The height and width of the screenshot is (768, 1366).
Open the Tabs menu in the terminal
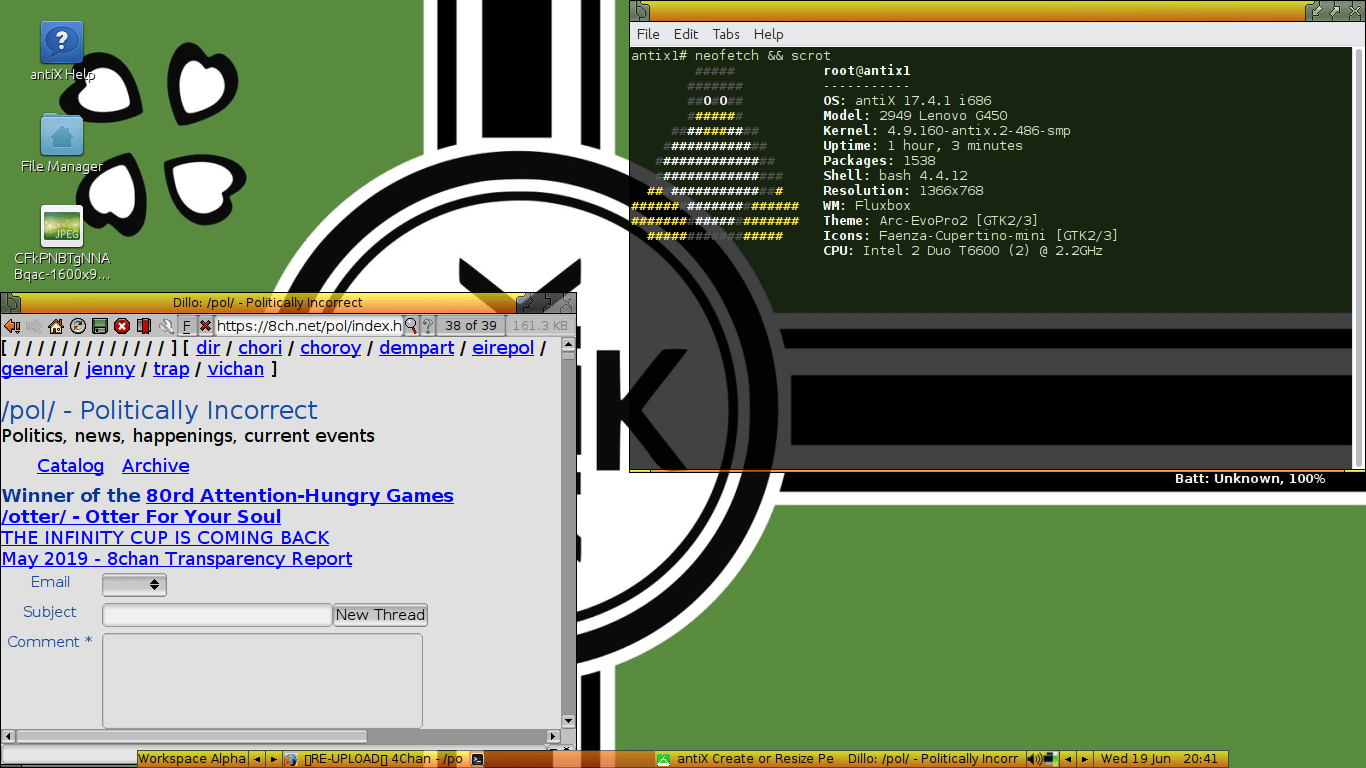726,33
